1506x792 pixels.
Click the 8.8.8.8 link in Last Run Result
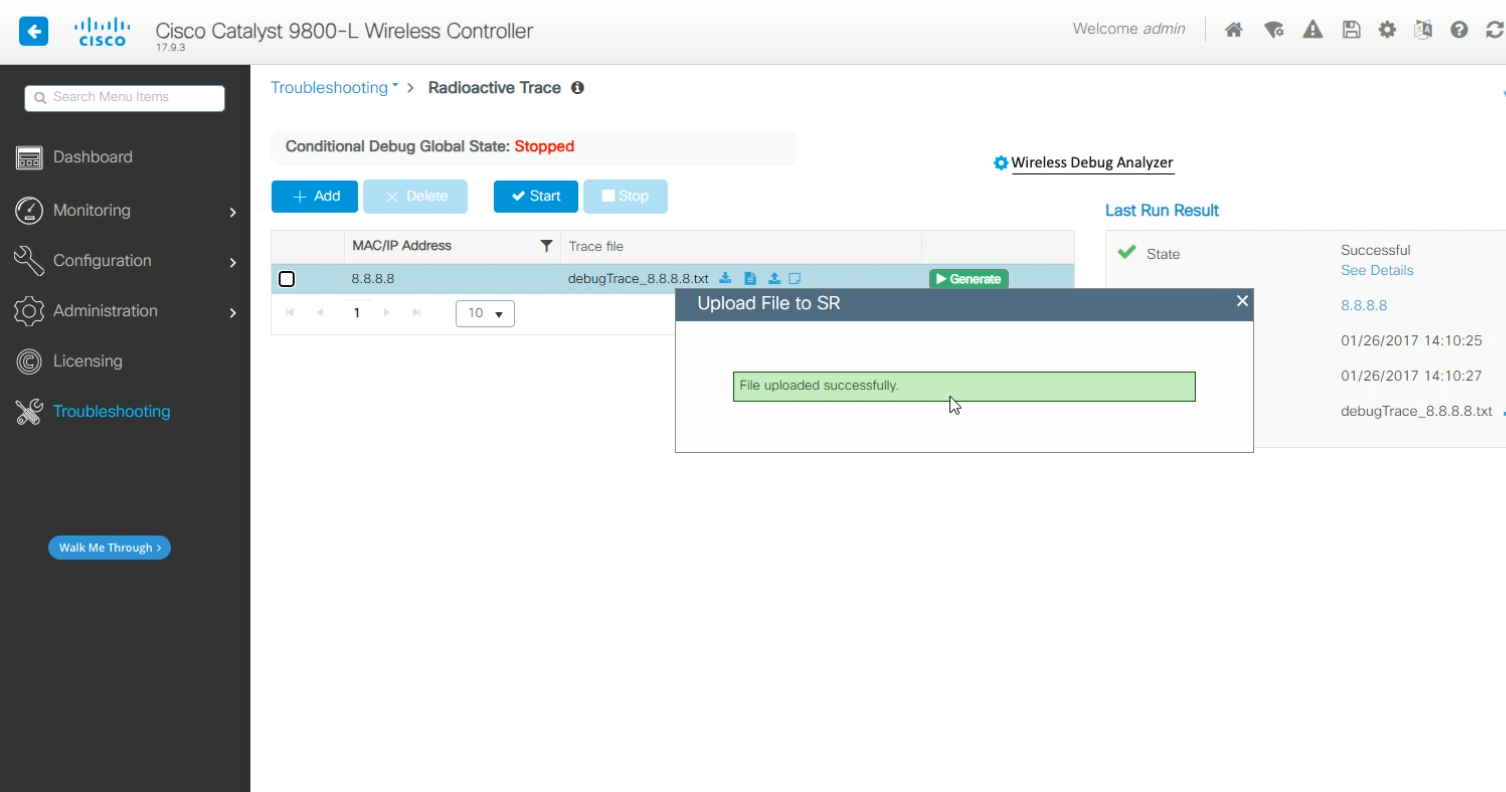[x=1364, y=306]
